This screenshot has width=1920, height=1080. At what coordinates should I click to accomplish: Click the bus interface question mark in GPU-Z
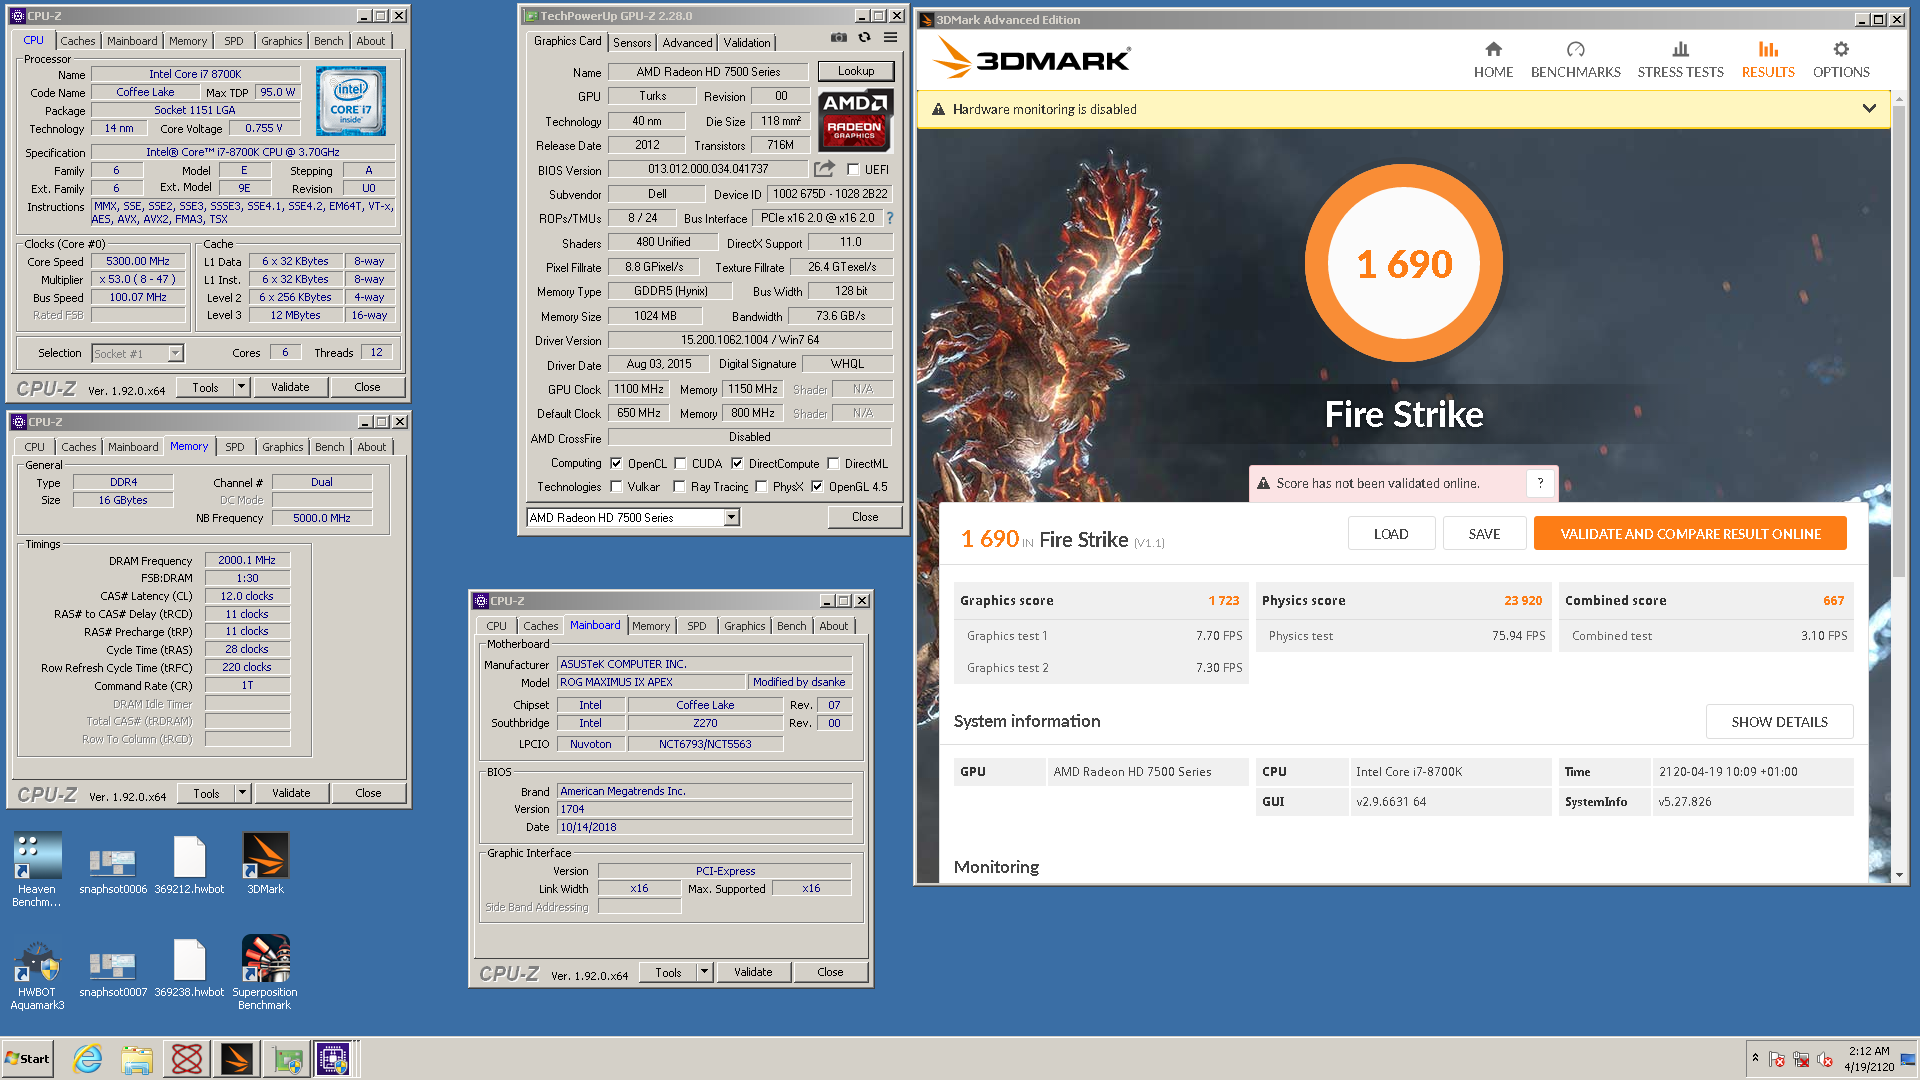[x=890, y=218]
